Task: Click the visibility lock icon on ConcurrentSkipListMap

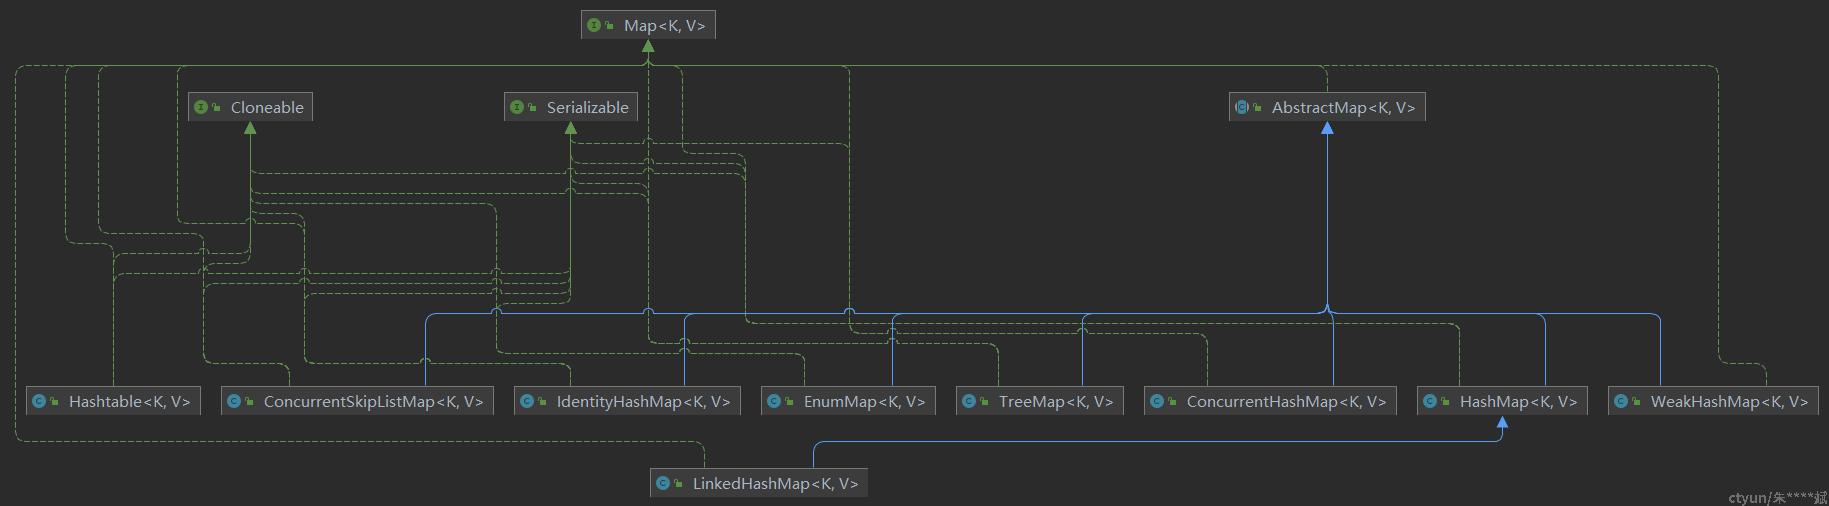Action: tap(249, 401)
